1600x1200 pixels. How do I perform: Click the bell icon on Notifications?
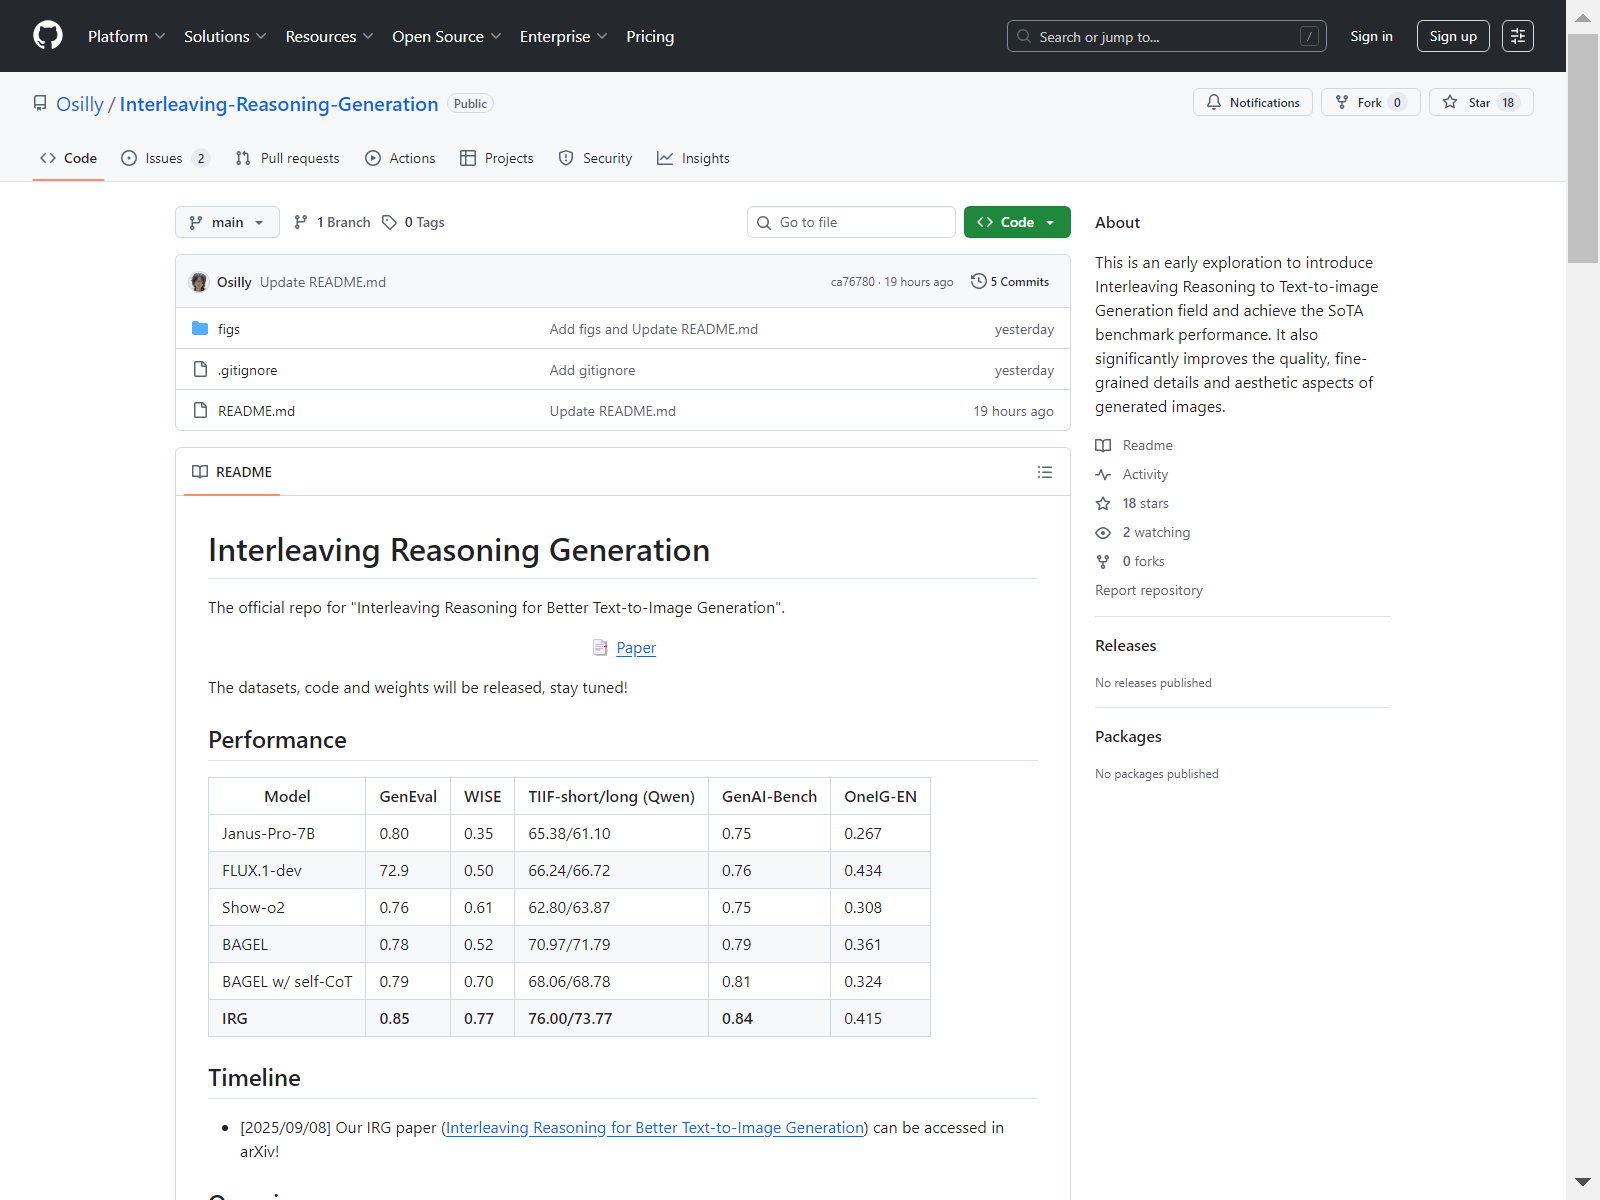click(x=1214, y=102)
